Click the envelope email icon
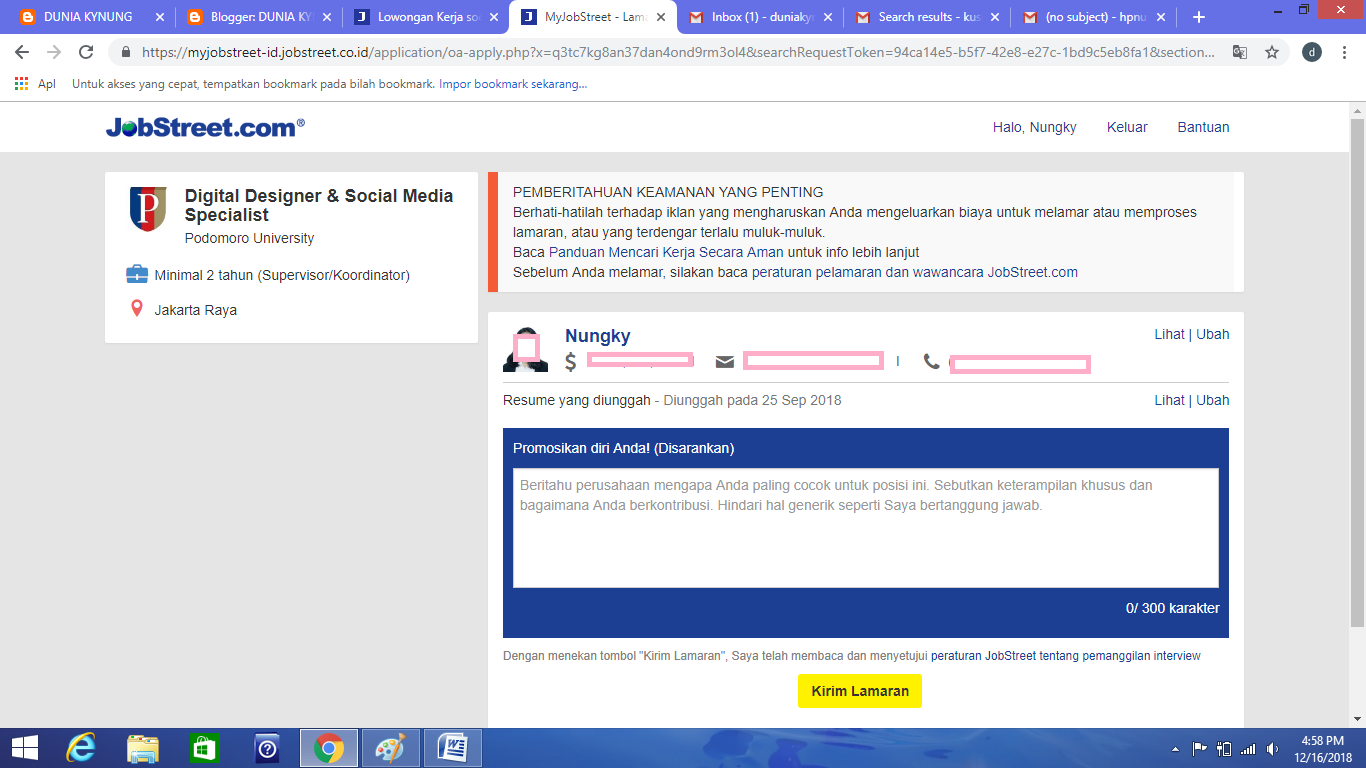 [725, 362]
